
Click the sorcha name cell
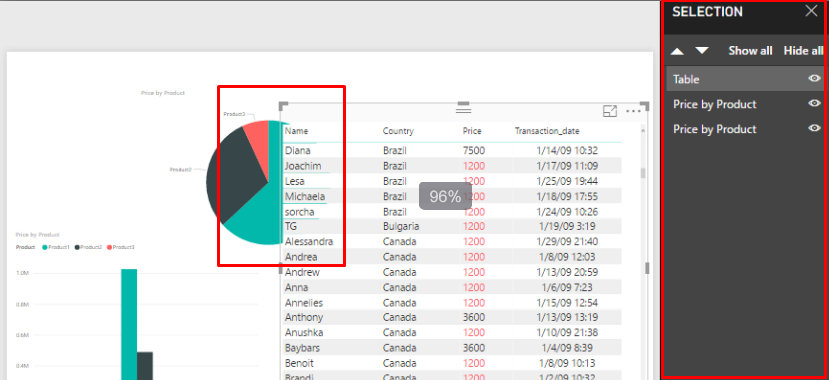tap(299, 212)
